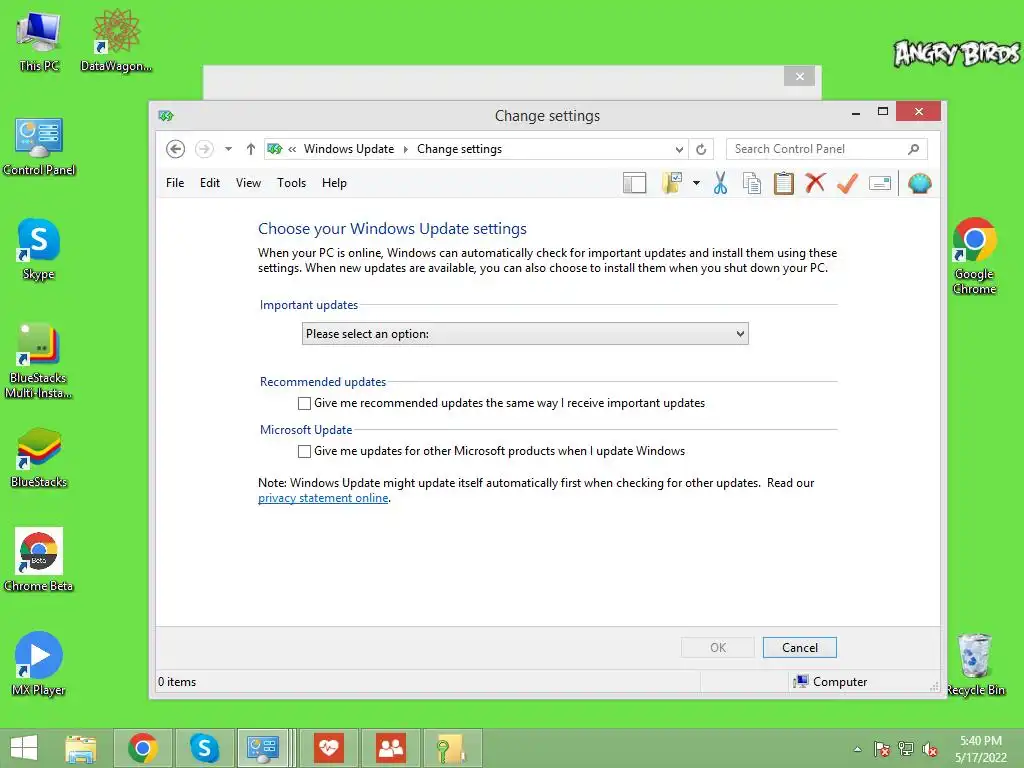Image resolution: width=1024 pixels, height=768 pixels.
Task: Click the greyed-out OK button
Action: point(718,648)
